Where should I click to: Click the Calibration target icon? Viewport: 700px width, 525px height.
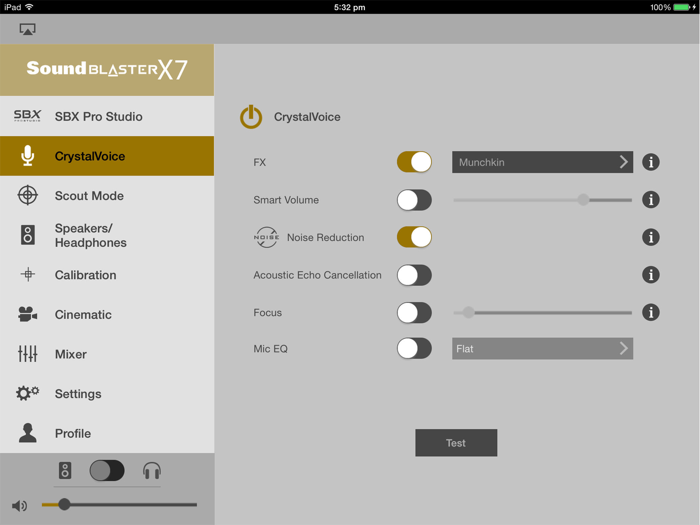click(28, 275)
